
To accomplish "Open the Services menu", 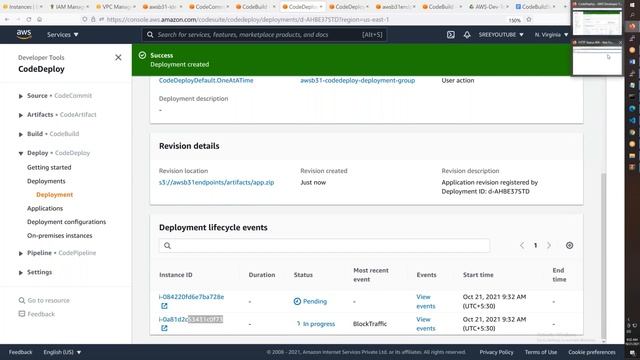I will click(62, 35).
